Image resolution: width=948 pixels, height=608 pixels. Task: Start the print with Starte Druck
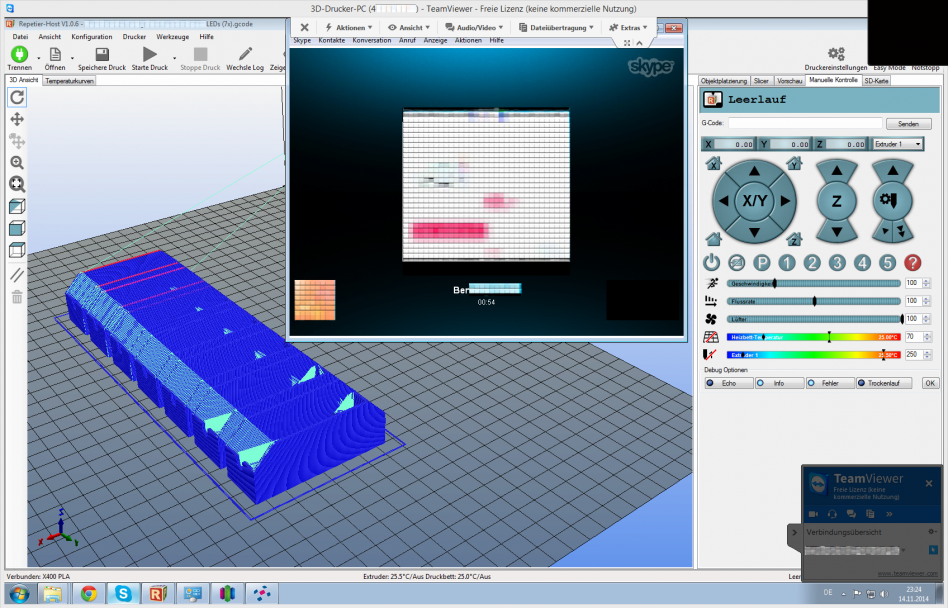149,54
